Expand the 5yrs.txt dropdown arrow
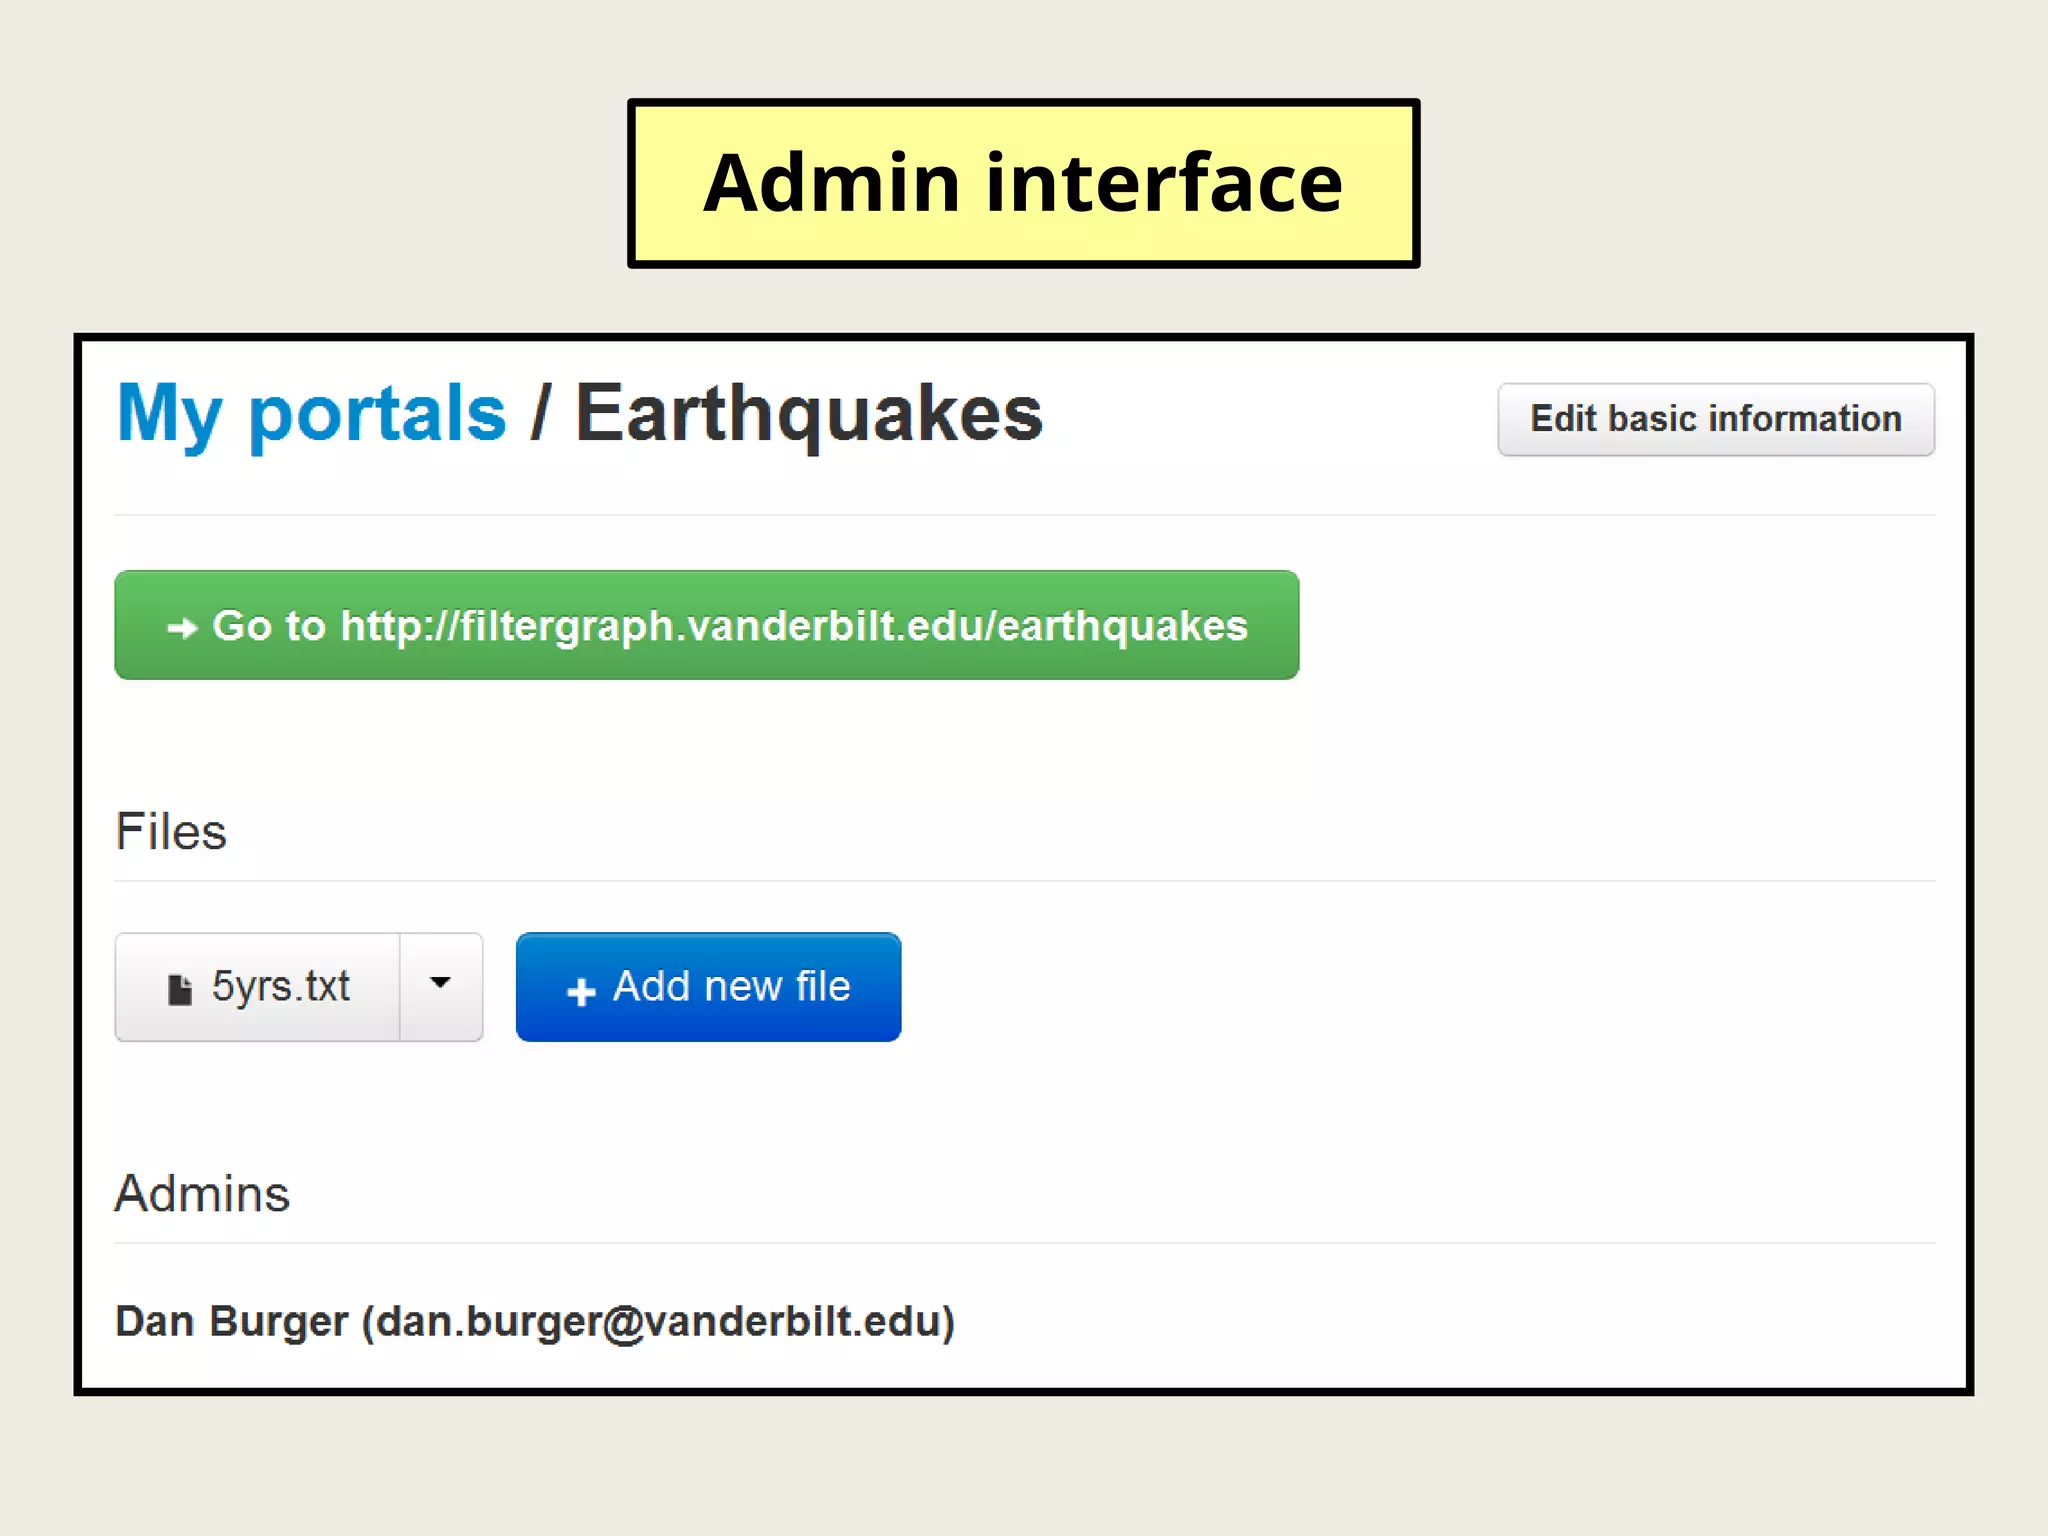 [441, 987]
